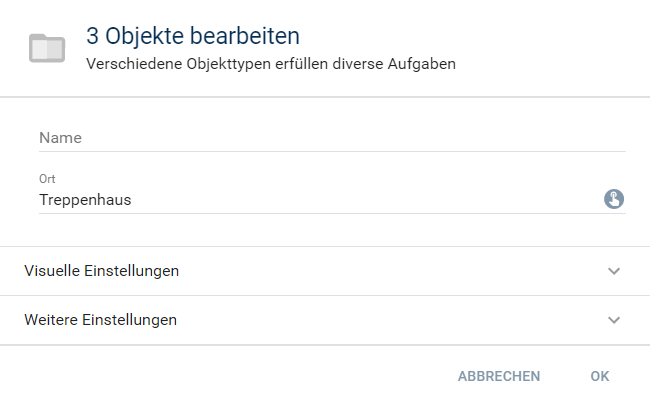Image resolution: width=650 pixels, height=408 pixels.
Task: Click the gray folder icon in header
Action: [47, 48]
